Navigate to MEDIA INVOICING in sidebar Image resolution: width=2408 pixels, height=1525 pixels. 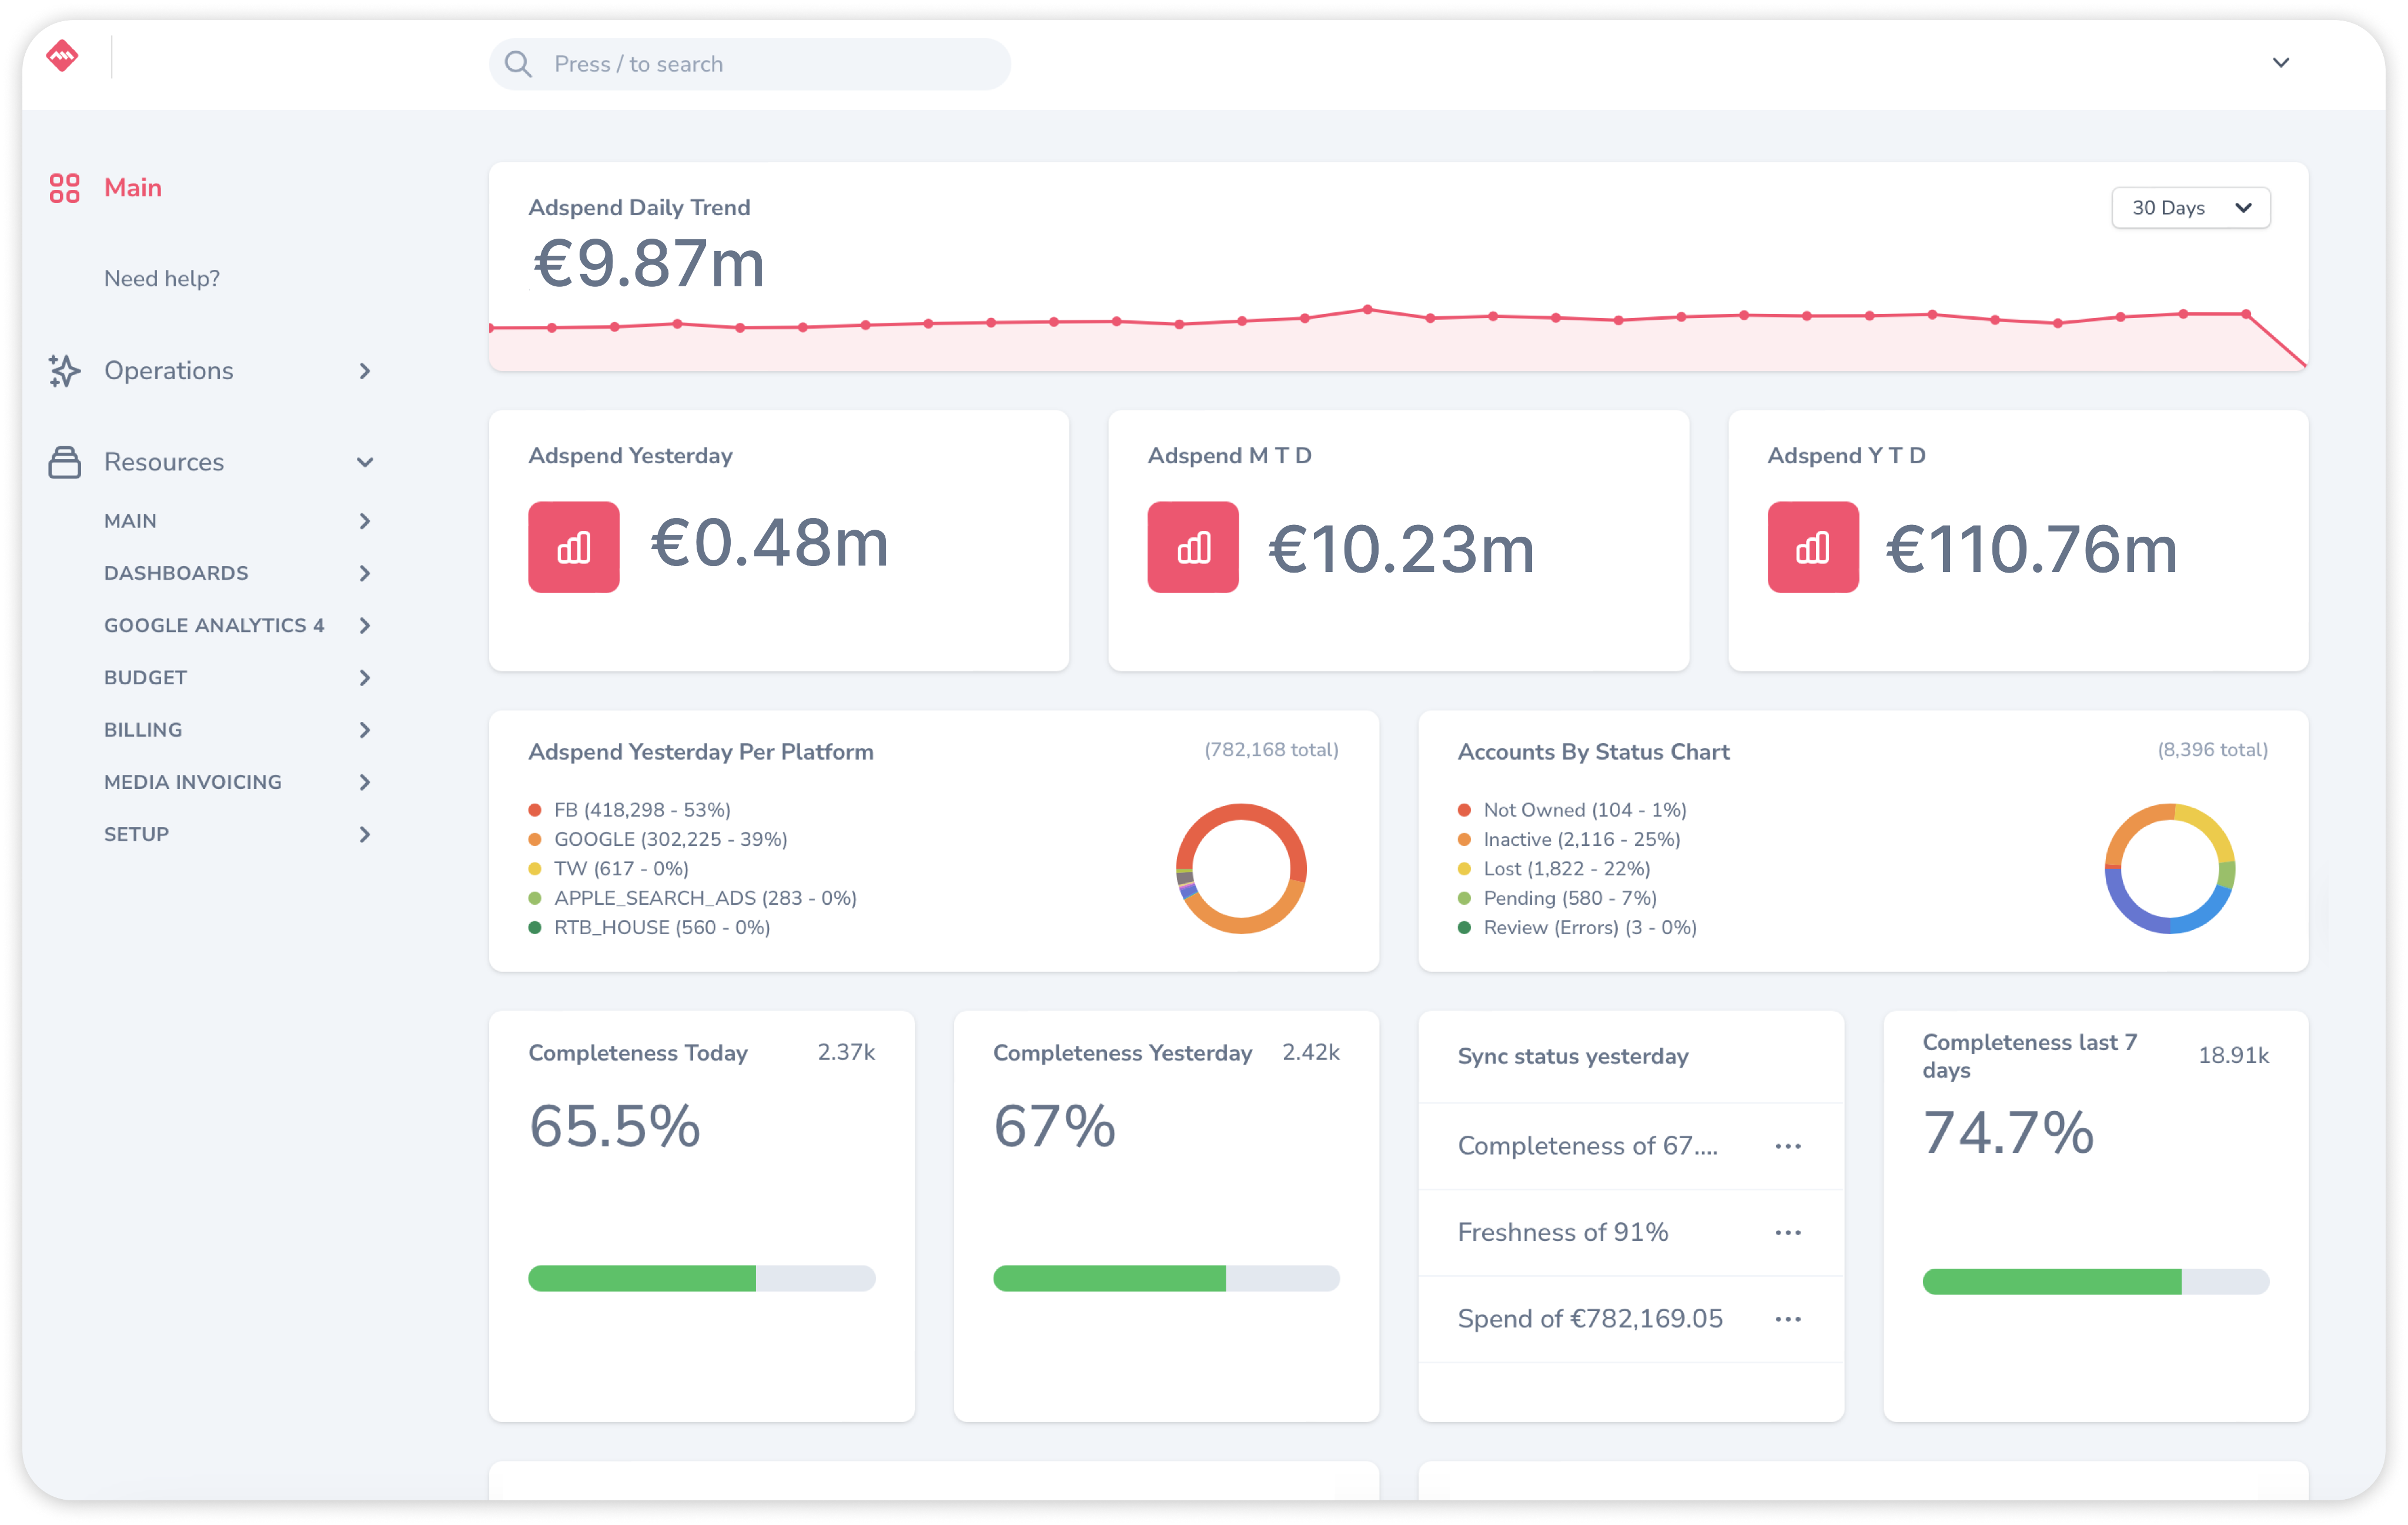pyautogui.click(x=192, y=782)
